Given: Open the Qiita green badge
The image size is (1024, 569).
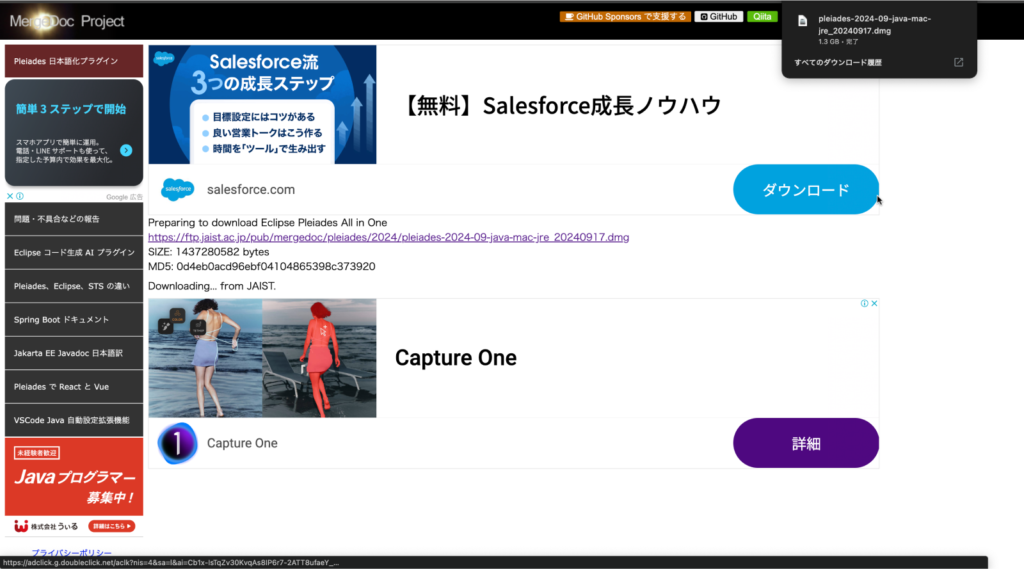Looking at the screenshot, I should click(762, 17).
